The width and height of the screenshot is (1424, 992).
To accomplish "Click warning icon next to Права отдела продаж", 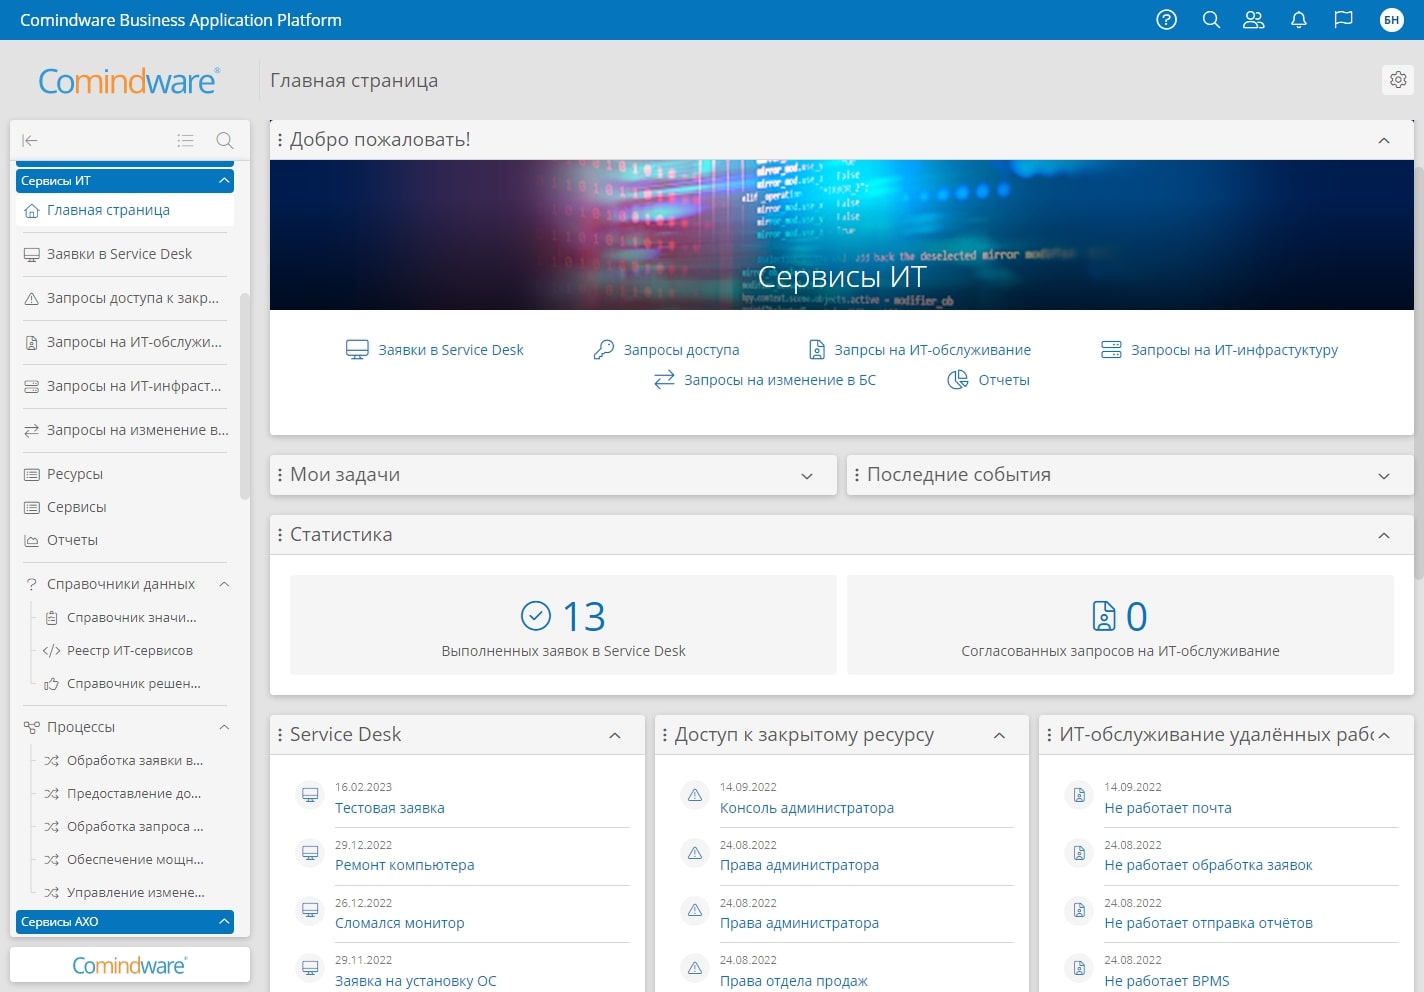I will pos(695,968).
